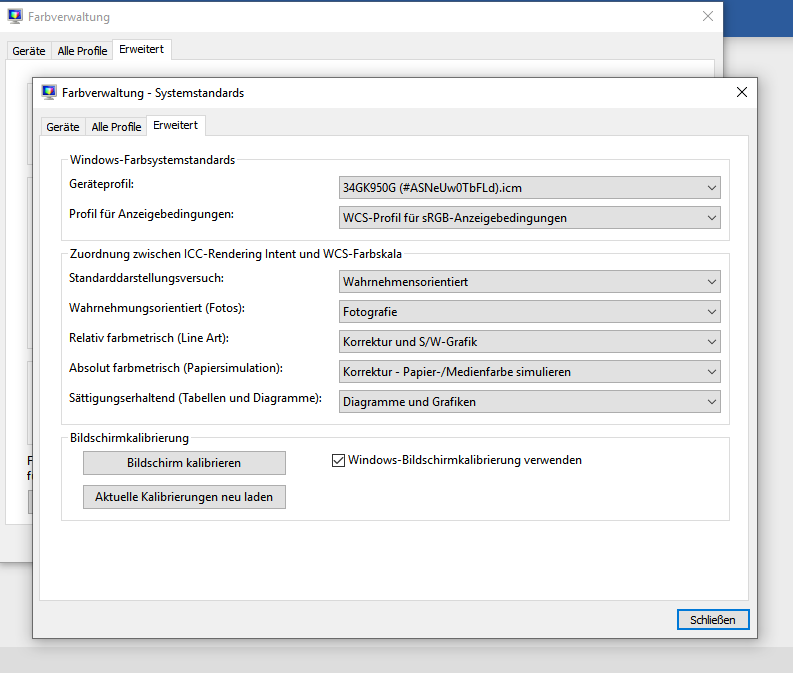Viewport: 793px width, 673px height.
Task: Select Erweitert tab in Systemstandards dialog
Action: [175, 125]
